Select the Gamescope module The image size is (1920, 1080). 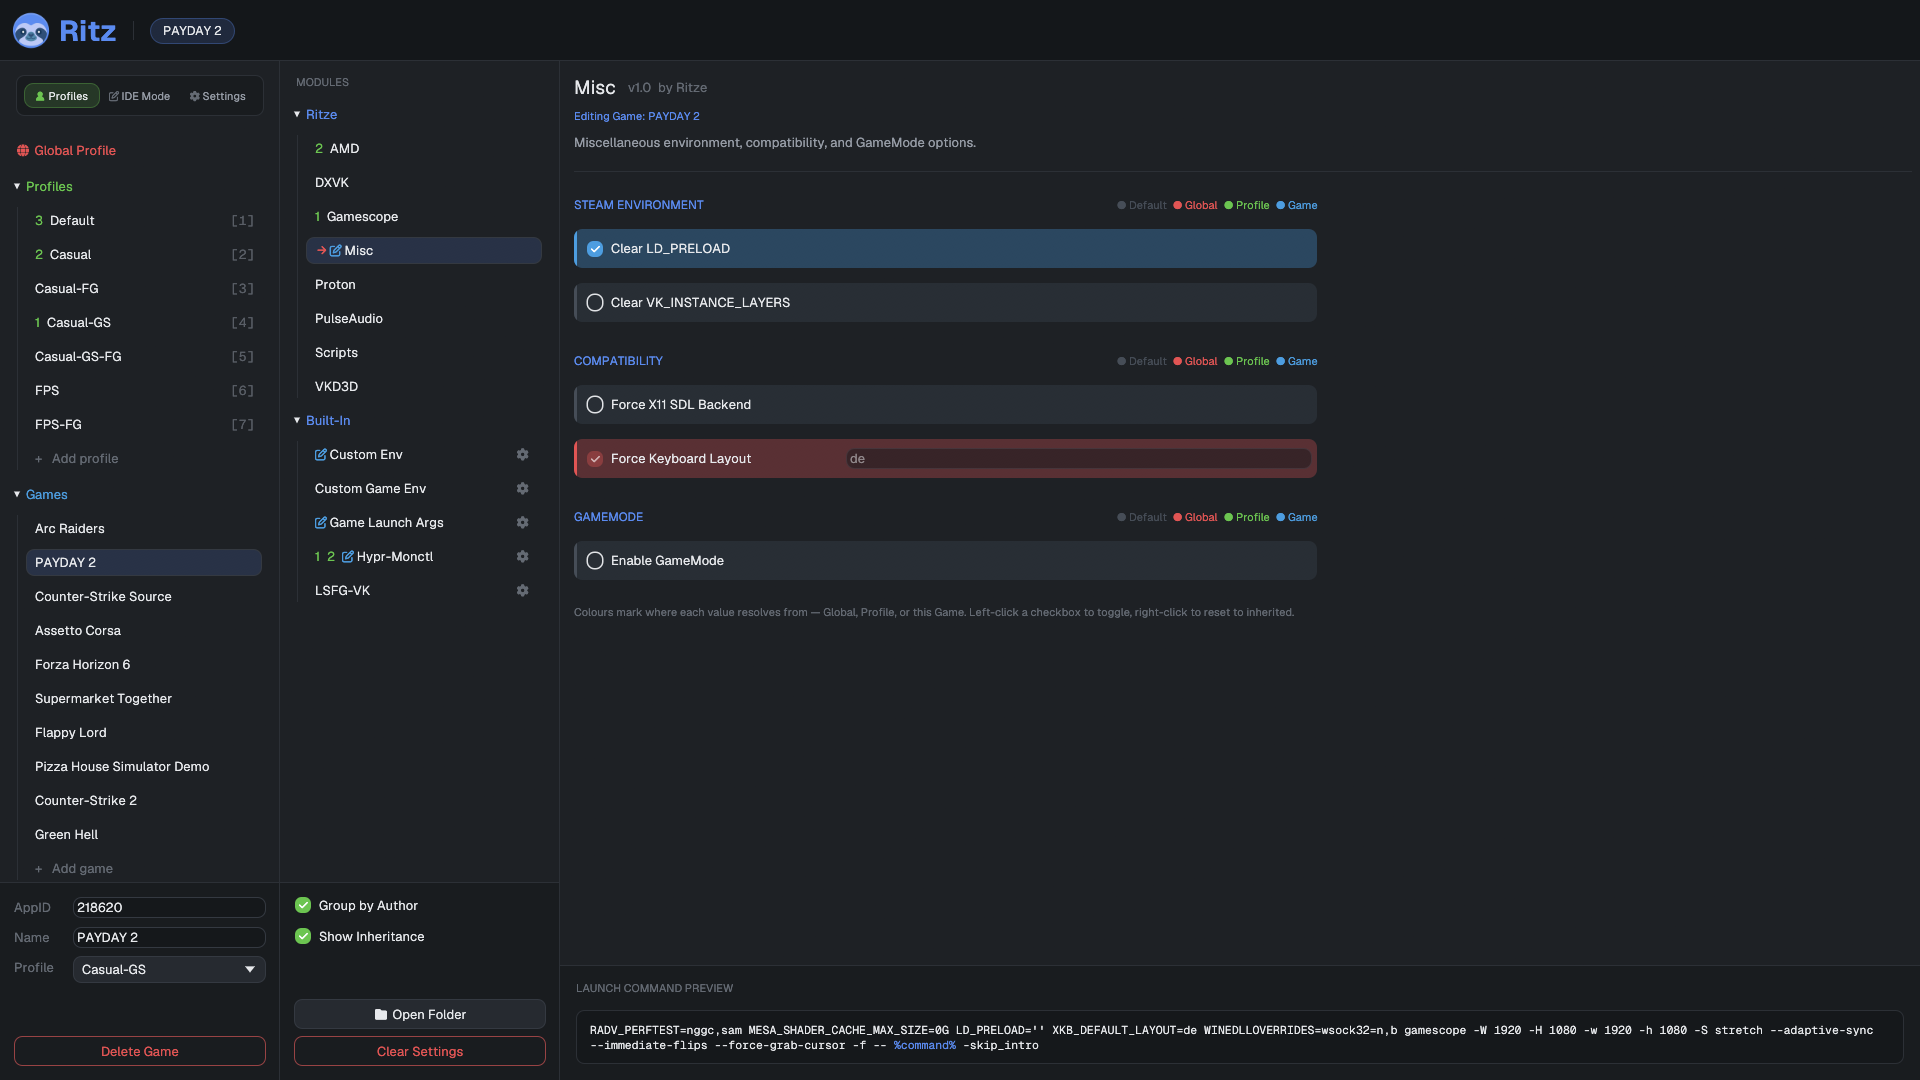[424, 216]
